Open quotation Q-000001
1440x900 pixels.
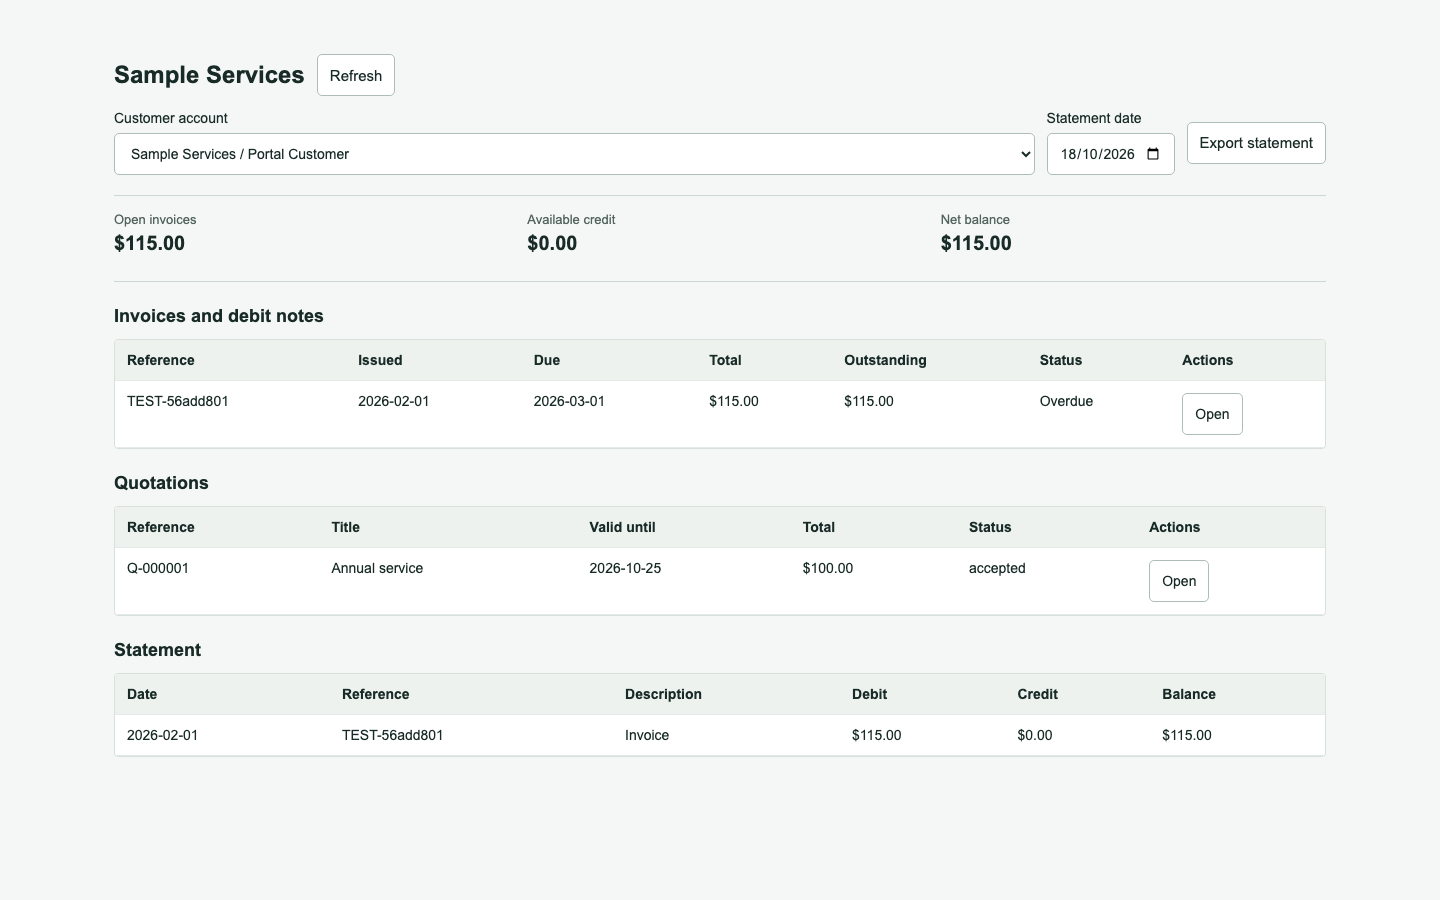(1179, 581)
